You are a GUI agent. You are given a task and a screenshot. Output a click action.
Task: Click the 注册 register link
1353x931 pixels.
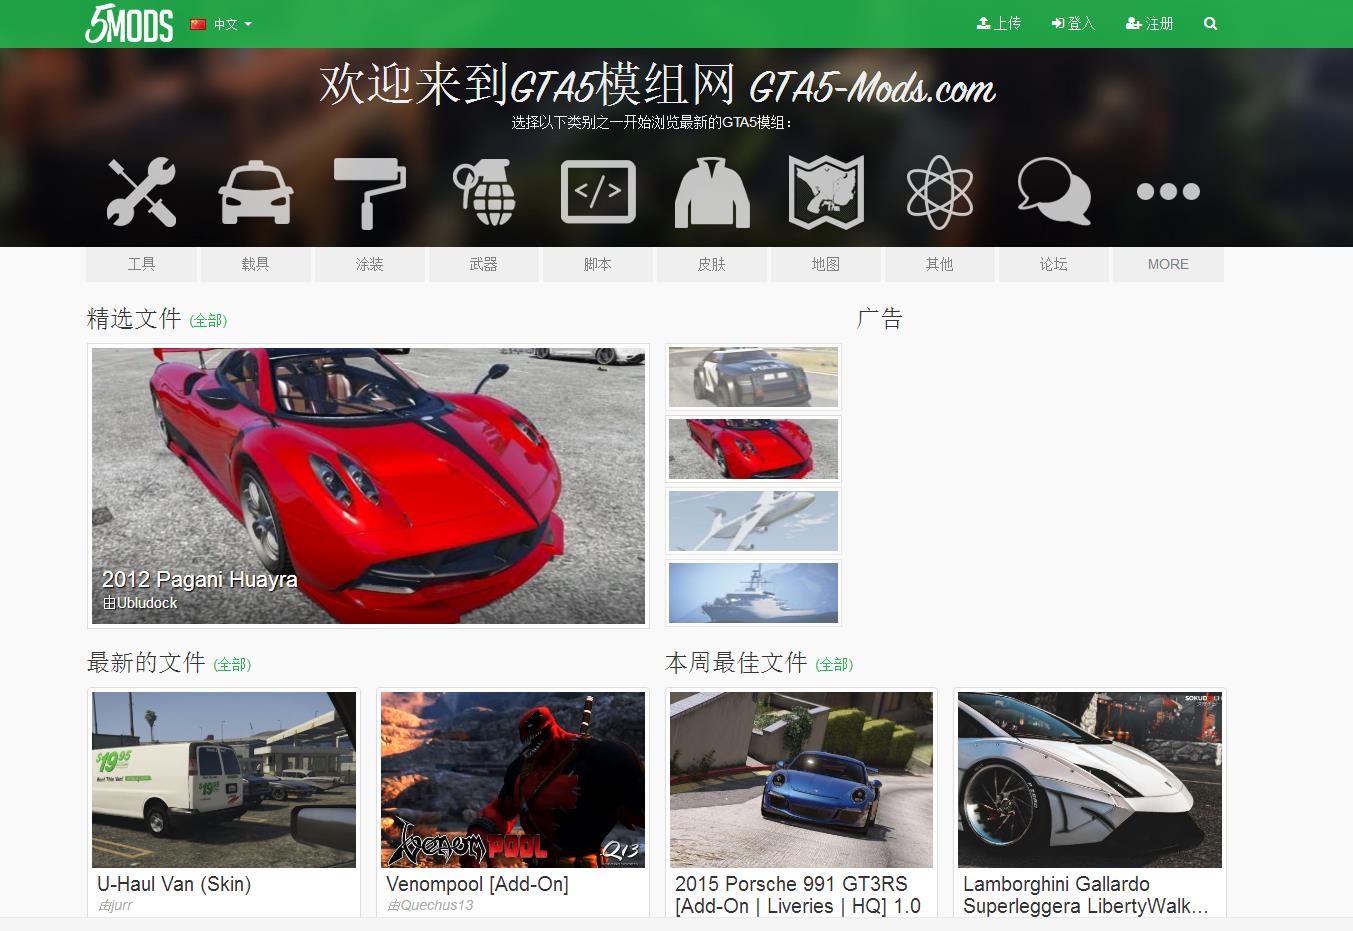pyautogui.click(x=1150, y=23)
